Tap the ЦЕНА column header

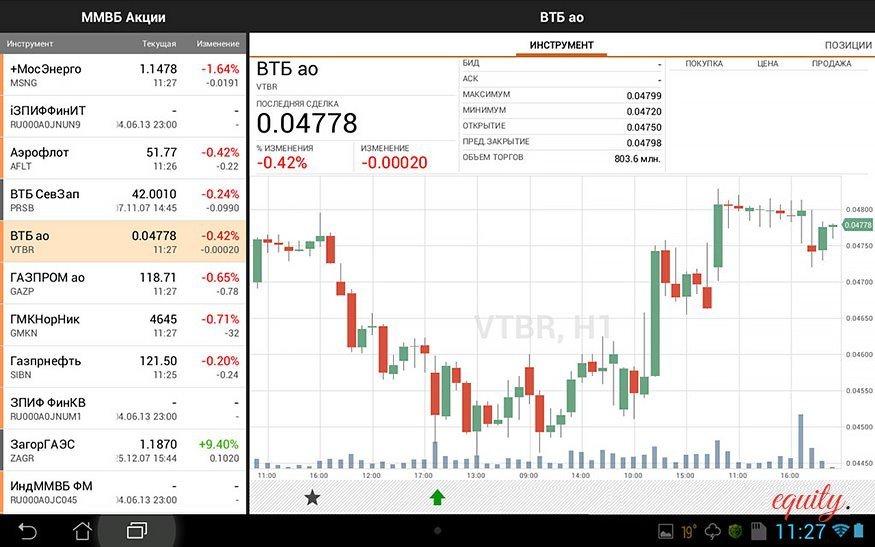point(767,64)
